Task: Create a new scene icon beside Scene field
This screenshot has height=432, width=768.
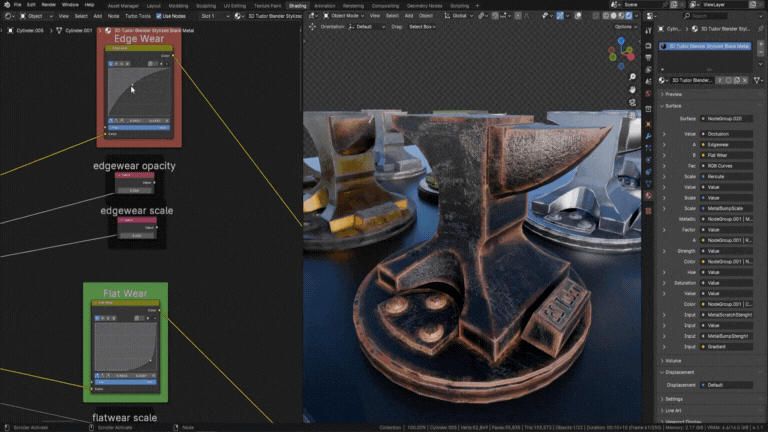Action: coord(674,4)
